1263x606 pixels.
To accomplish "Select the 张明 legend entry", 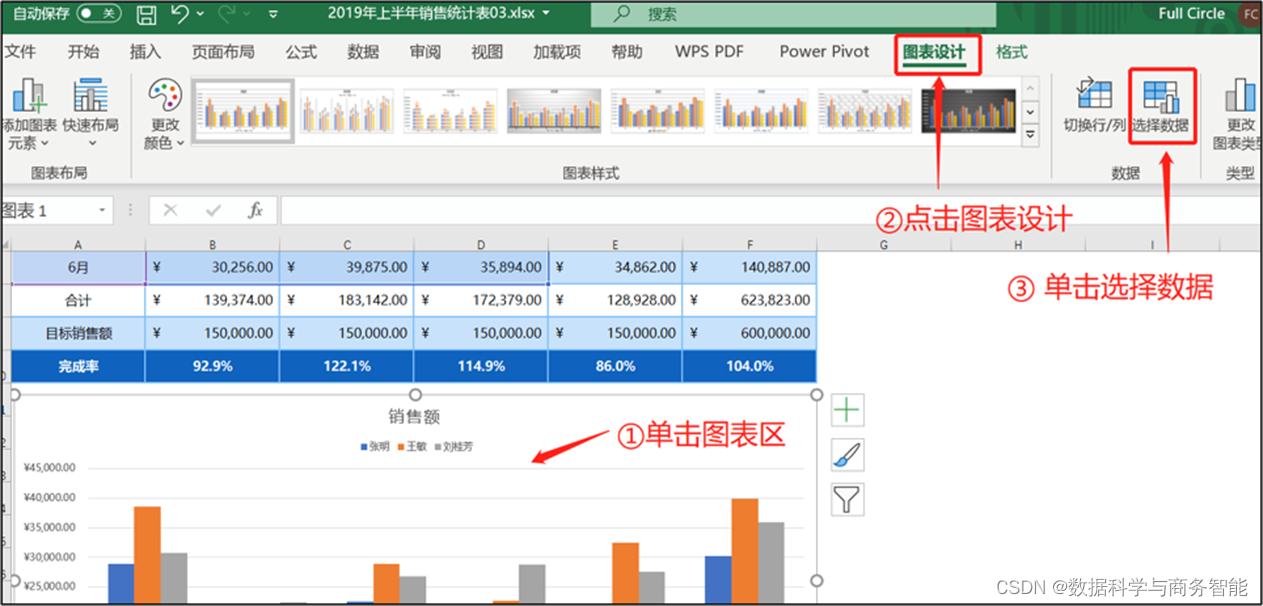I will (x=375, y=447).
